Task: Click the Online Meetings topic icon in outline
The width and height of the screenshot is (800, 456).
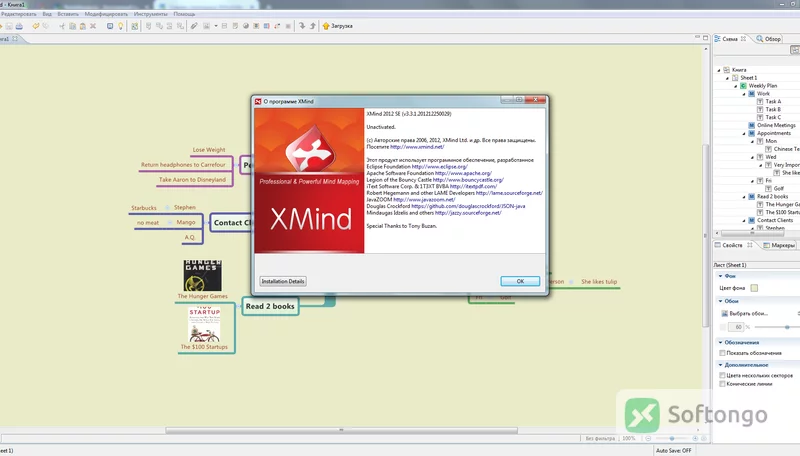Action: tap(752, 125)
